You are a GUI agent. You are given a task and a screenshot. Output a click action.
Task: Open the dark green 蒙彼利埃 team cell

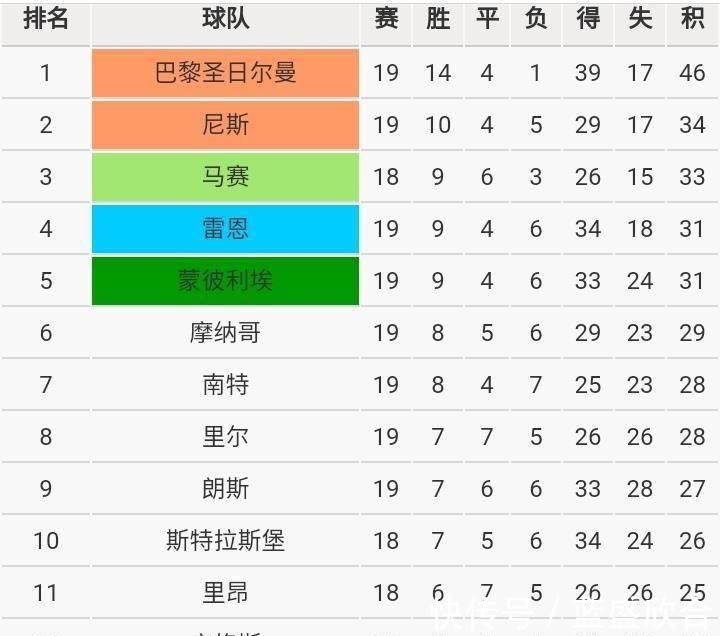coord(225,281)
